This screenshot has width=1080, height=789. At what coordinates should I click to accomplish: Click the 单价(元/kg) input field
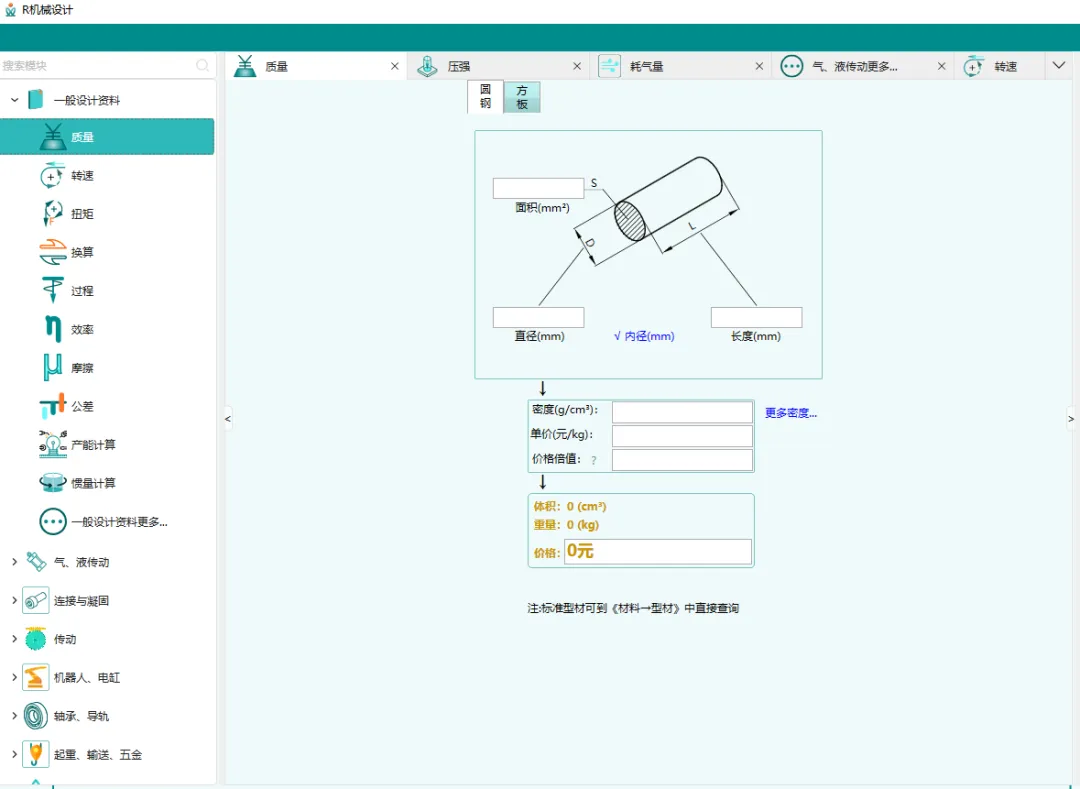683,436
